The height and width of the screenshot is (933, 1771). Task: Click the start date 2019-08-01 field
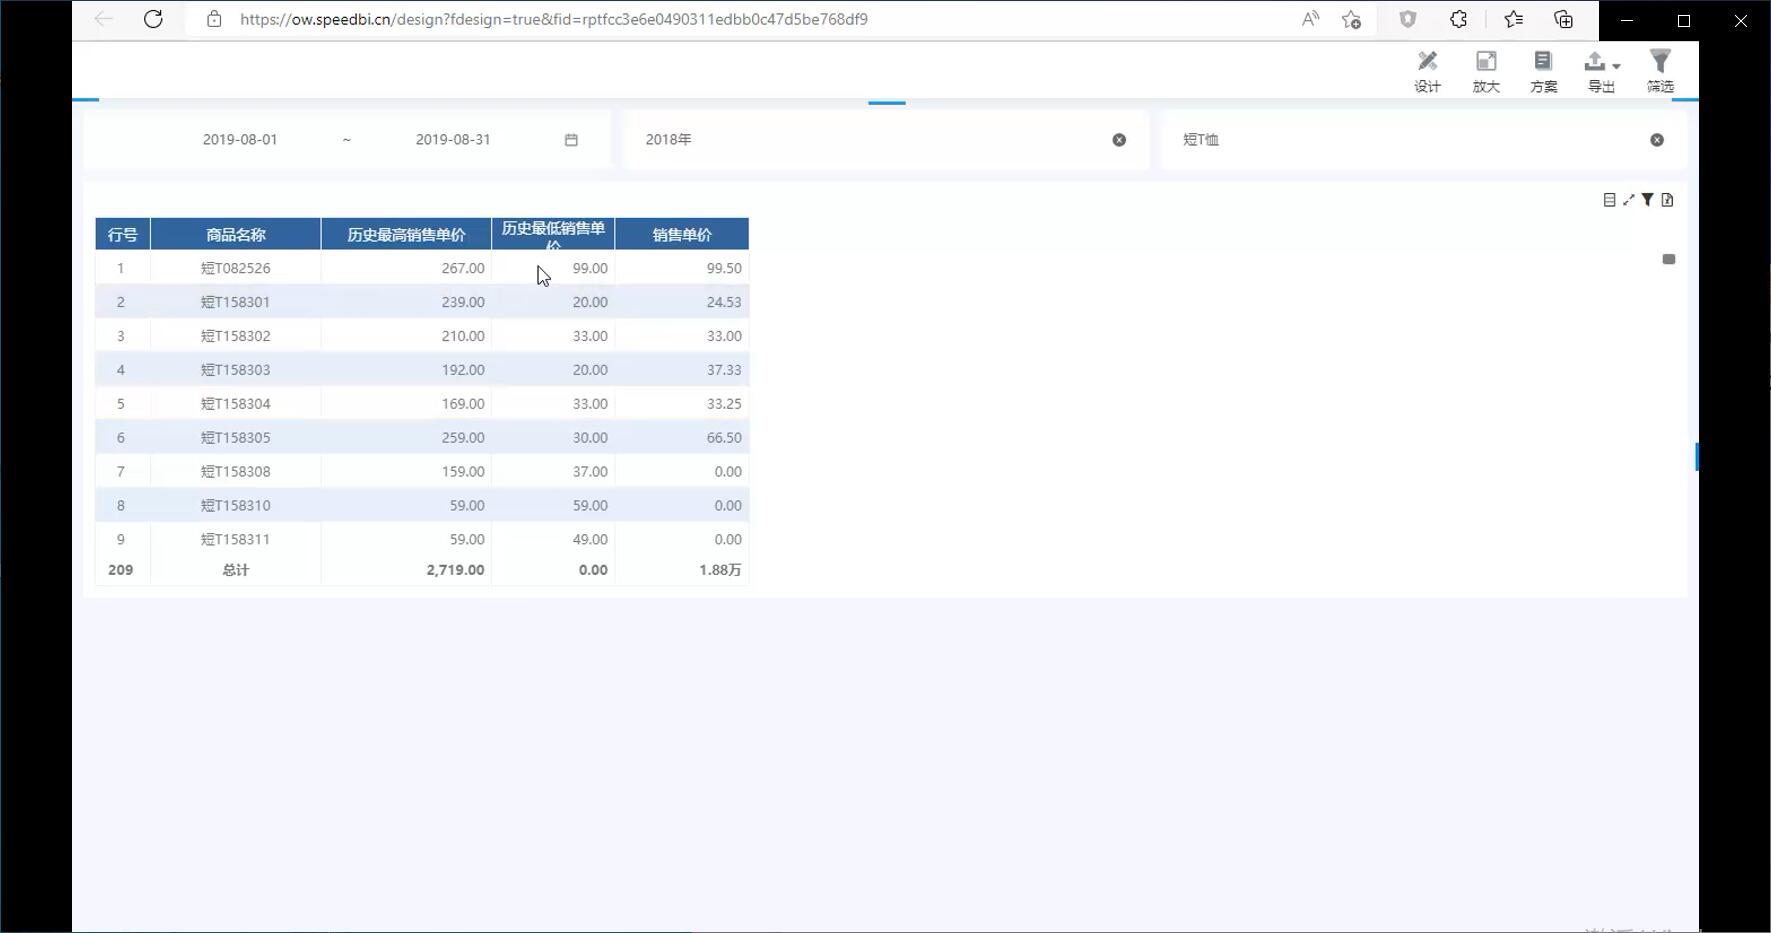[240, 140]
